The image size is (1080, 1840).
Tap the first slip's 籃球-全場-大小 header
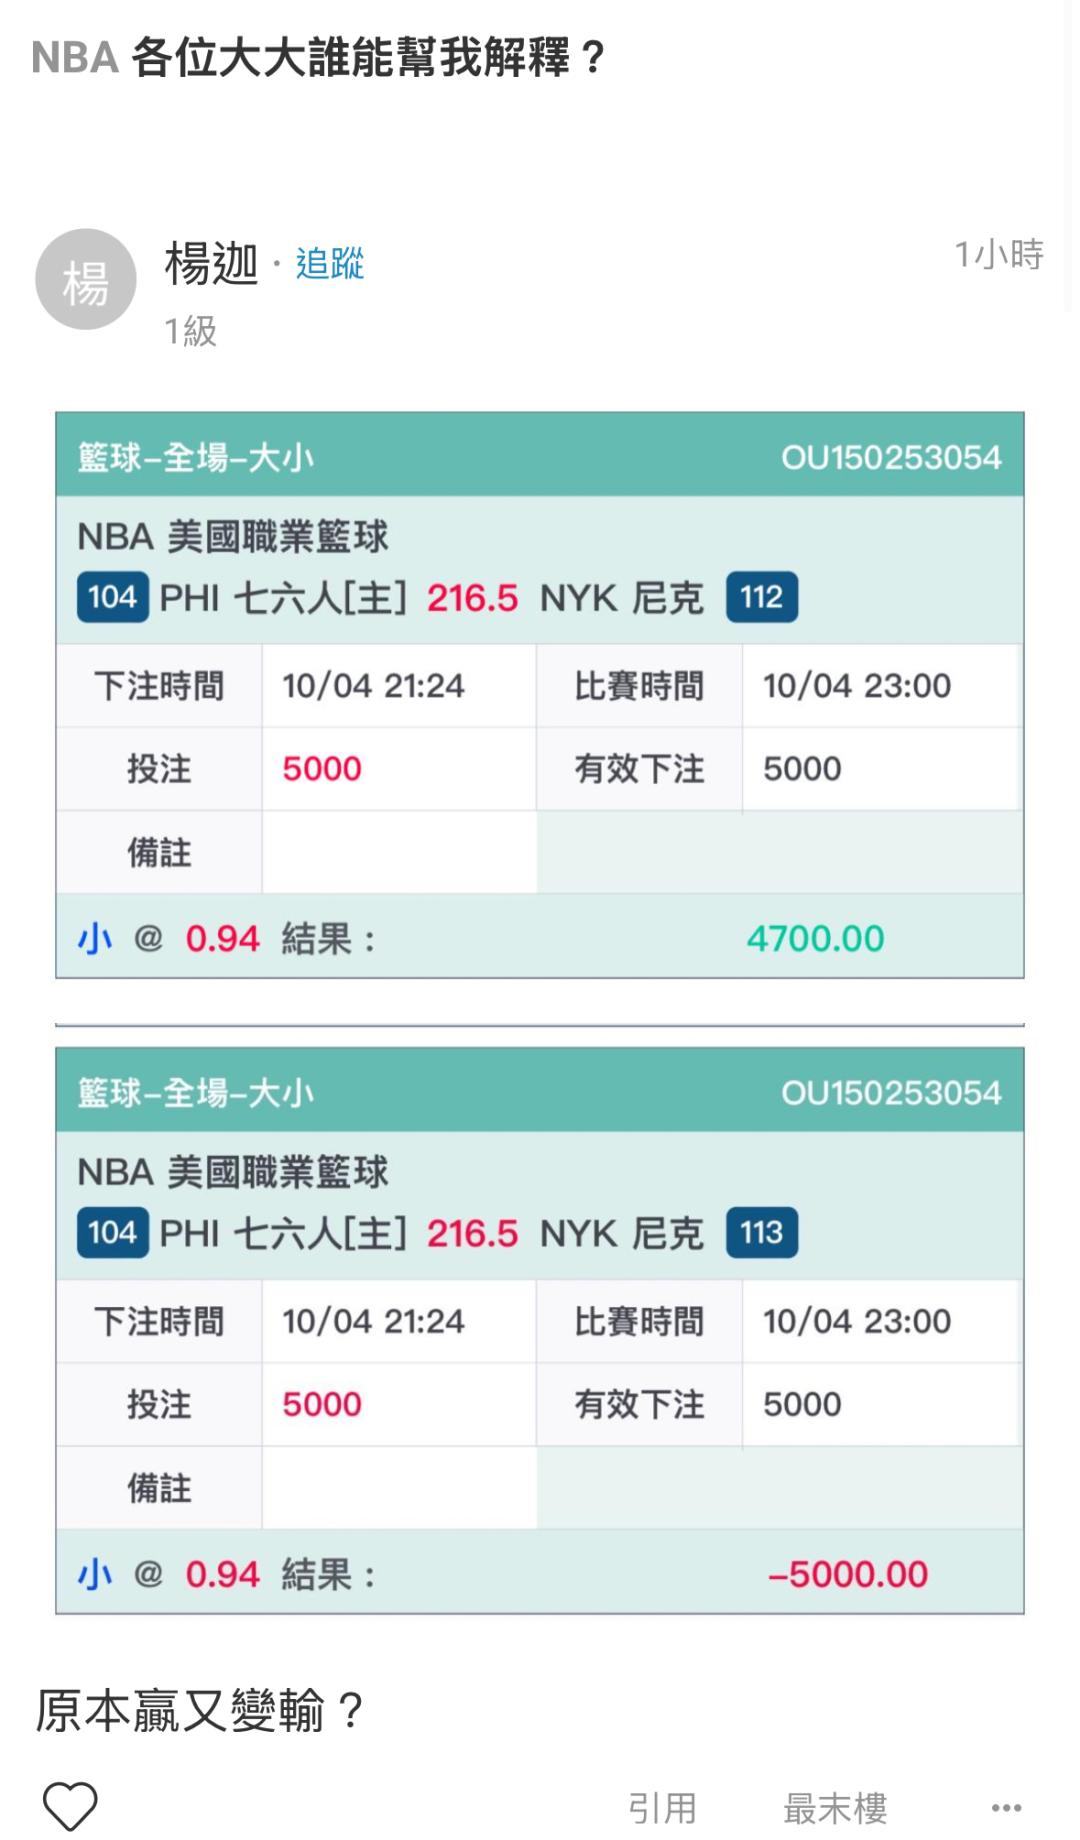pos(196,458)
